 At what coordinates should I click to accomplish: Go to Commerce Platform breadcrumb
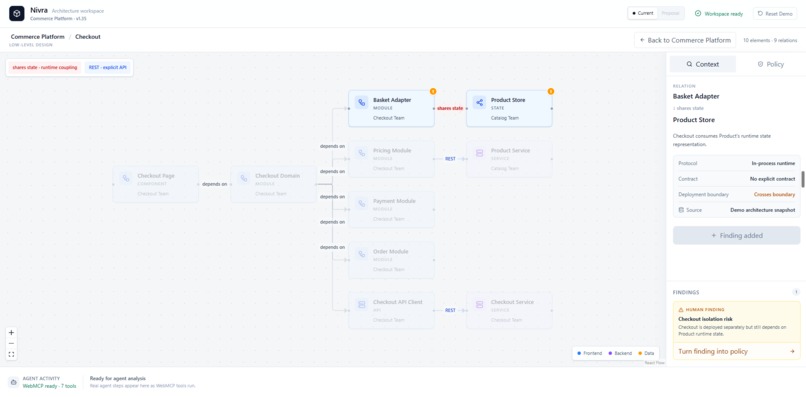click(x=38, y=37)
